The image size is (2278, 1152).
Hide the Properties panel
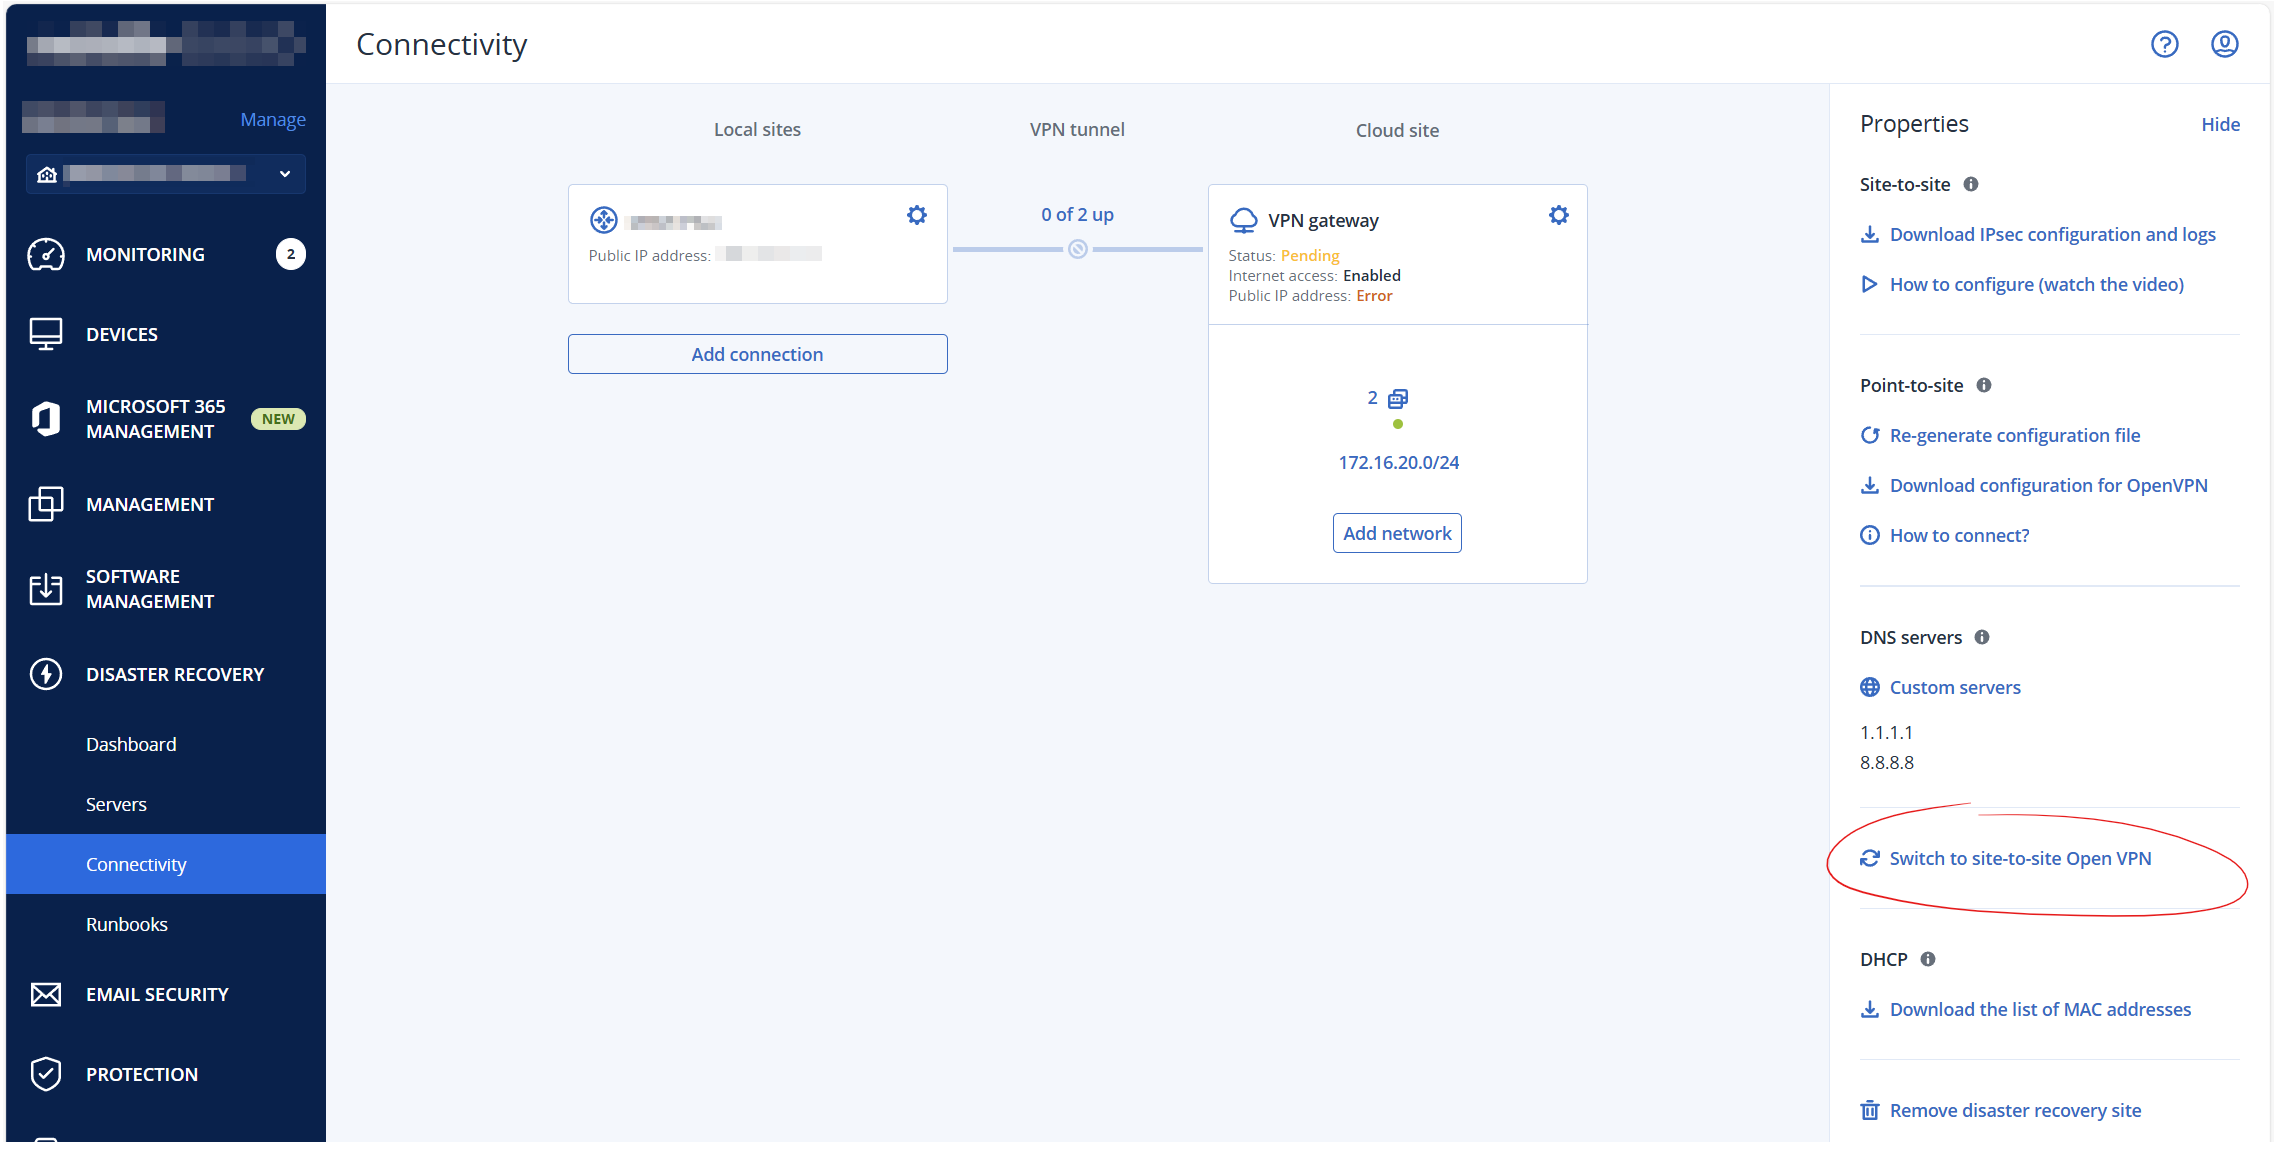click(2220, 124)
